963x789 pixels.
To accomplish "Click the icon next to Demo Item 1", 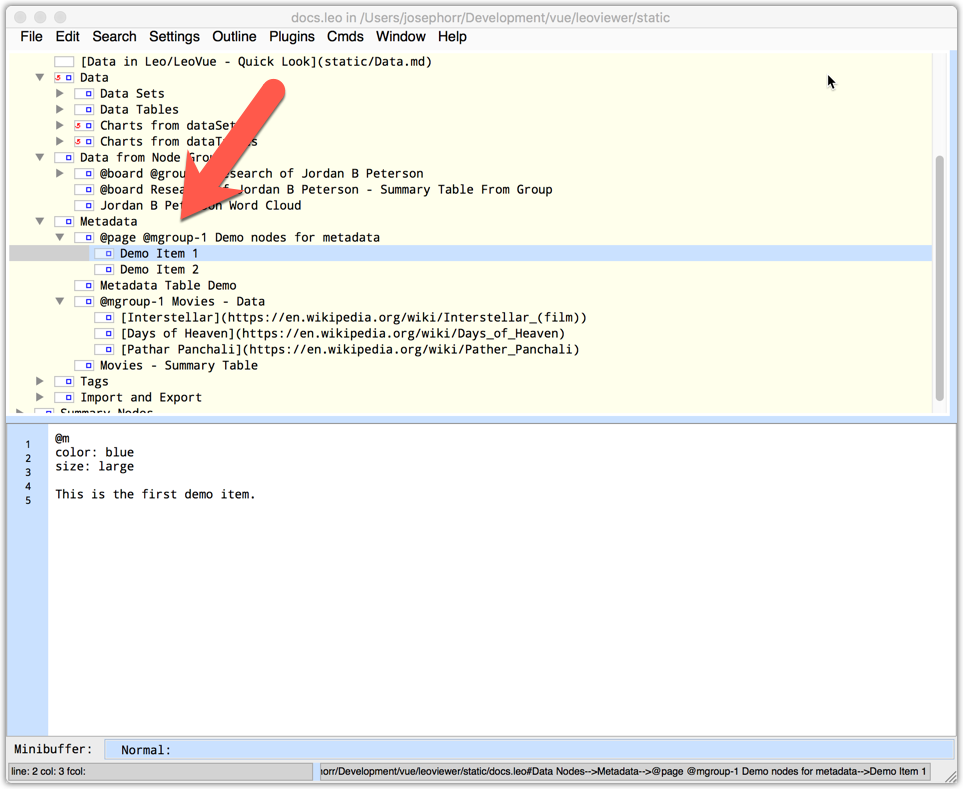I will coord(104,253).
